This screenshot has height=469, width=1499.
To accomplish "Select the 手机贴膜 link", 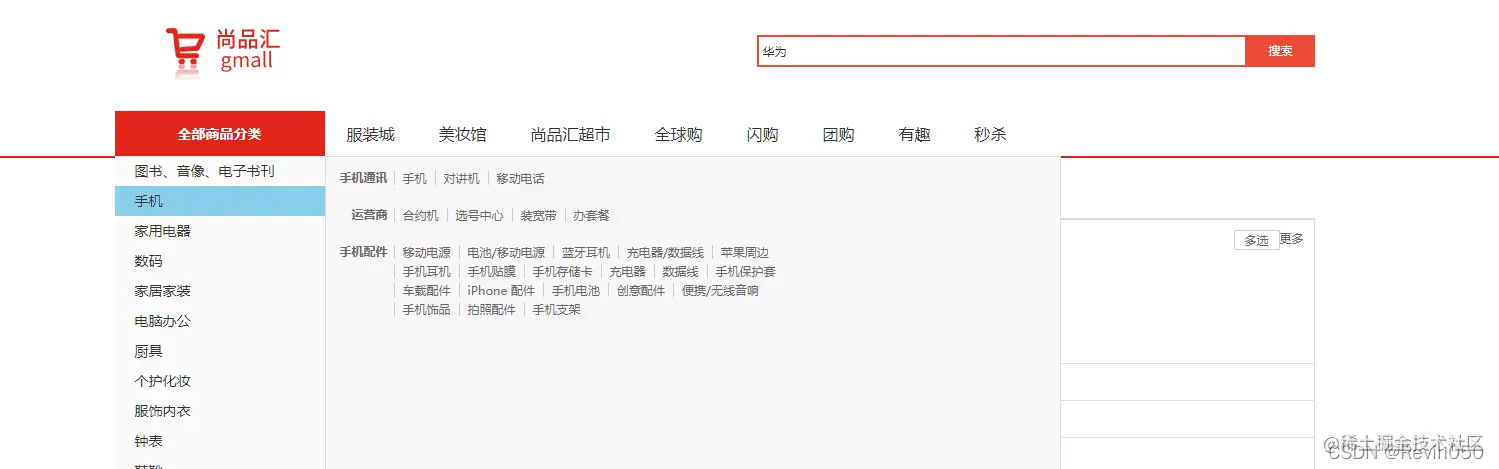I will [492, 271].
